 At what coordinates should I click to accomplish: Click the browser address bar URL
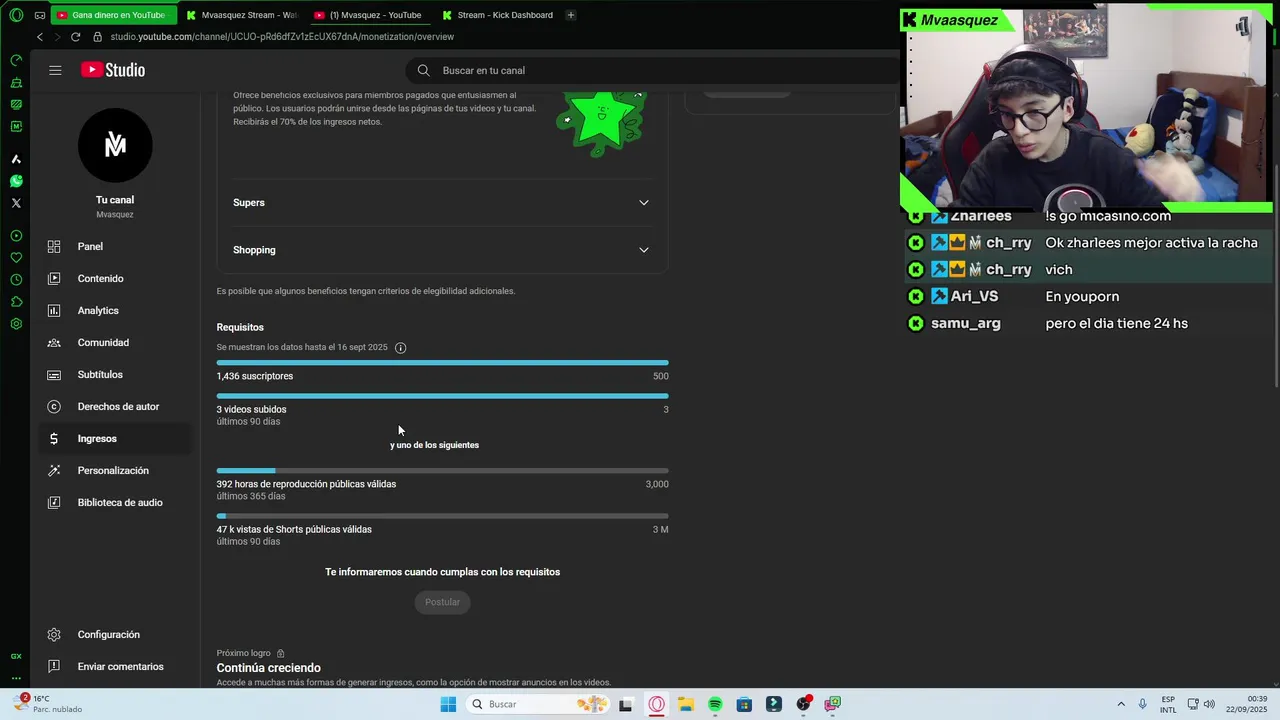coord(282,37)
